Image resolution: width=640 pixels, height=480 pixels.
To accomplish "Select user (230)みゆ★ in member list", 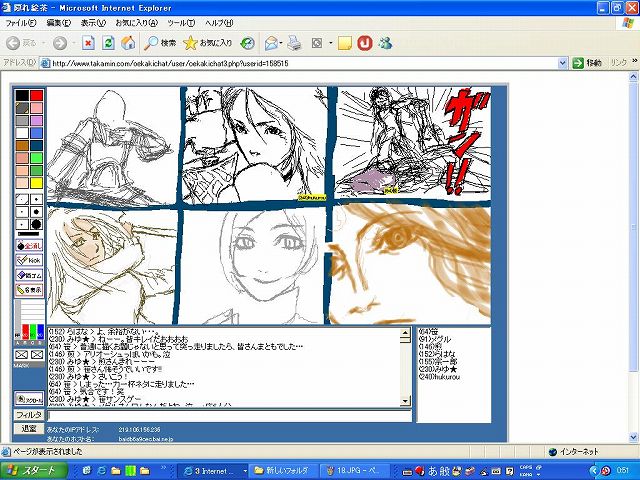I will pyautogui.click(x=438, y=369).
